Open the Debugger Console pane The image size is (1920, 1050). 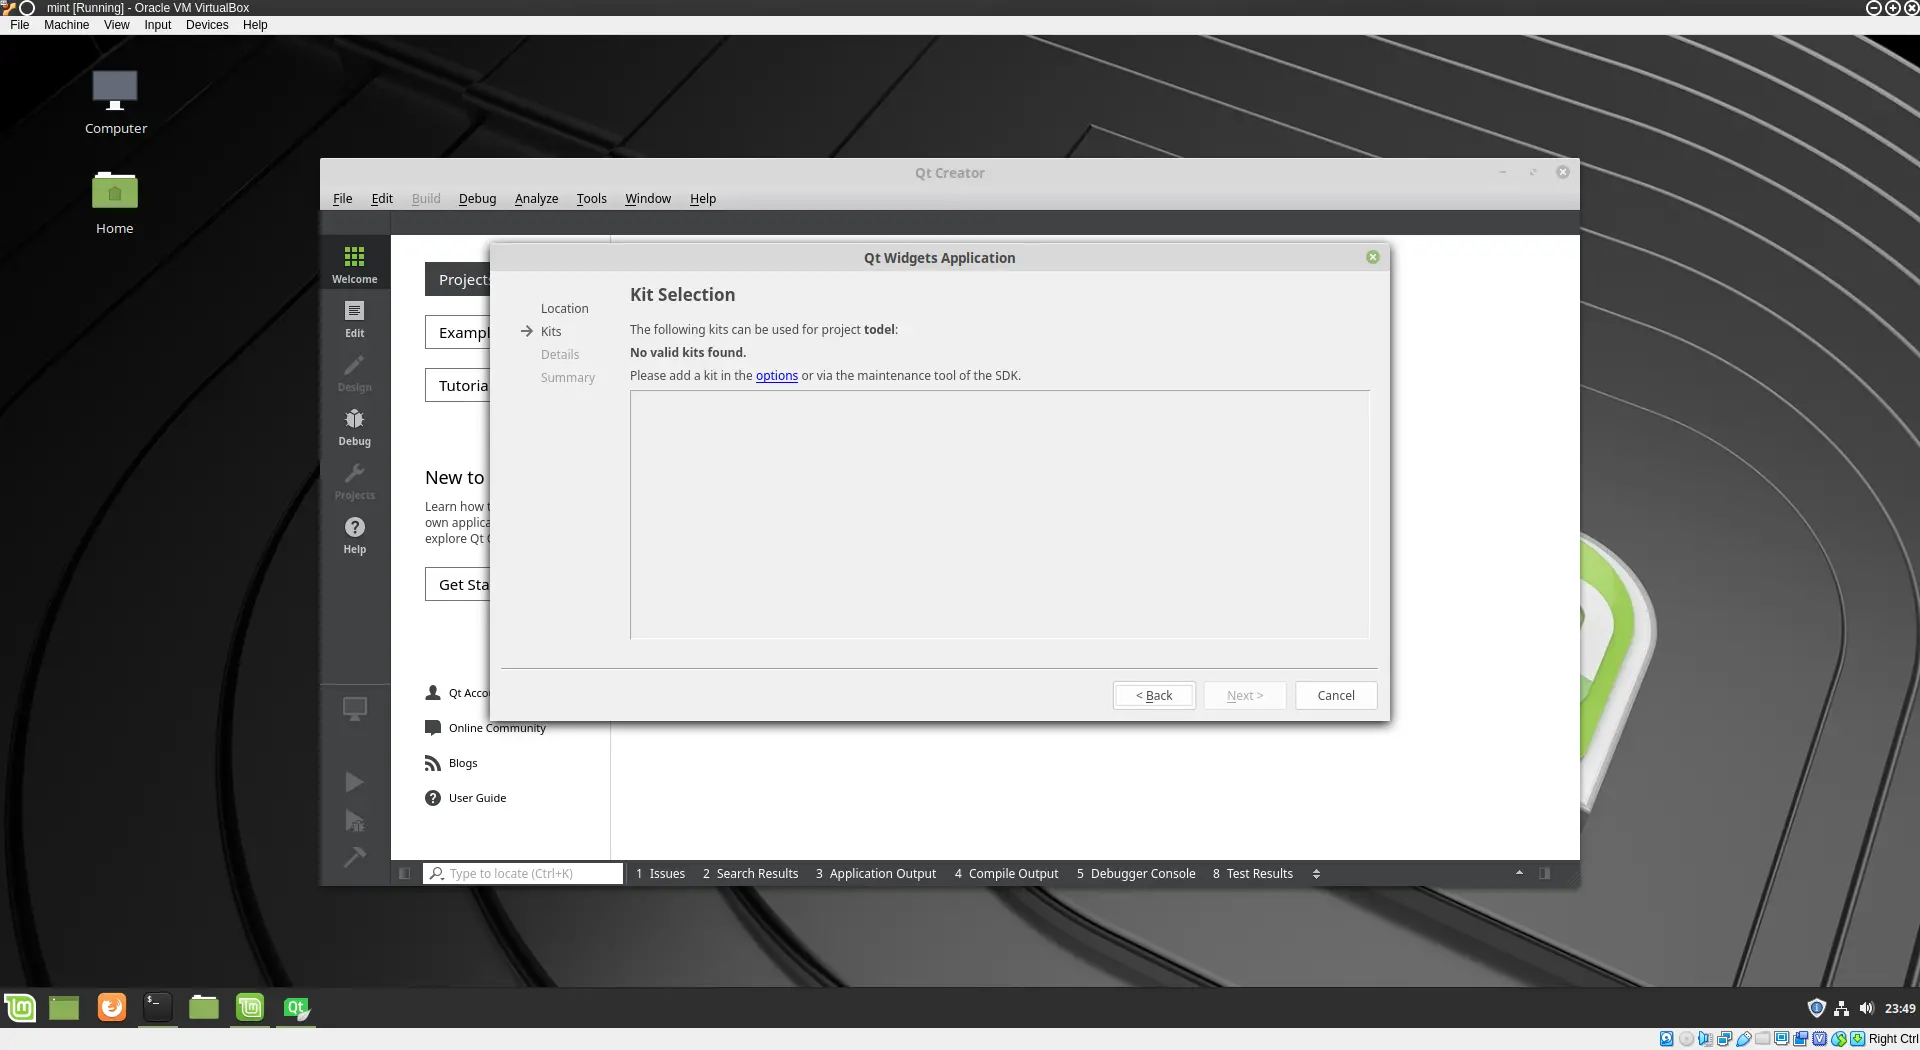(1136, 874)
